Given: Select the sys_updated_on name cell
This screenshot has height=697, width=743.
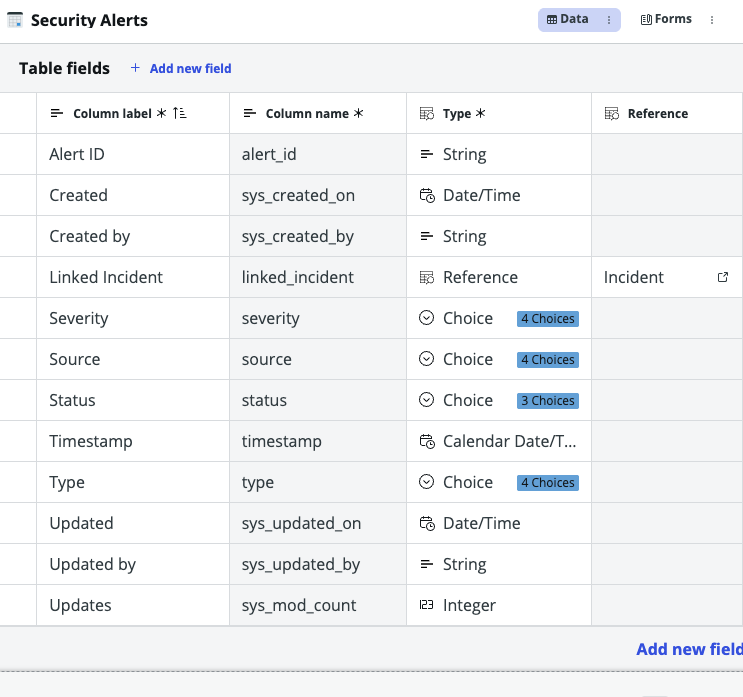Looking at the screenshot, I should click(x=318, y=523).
